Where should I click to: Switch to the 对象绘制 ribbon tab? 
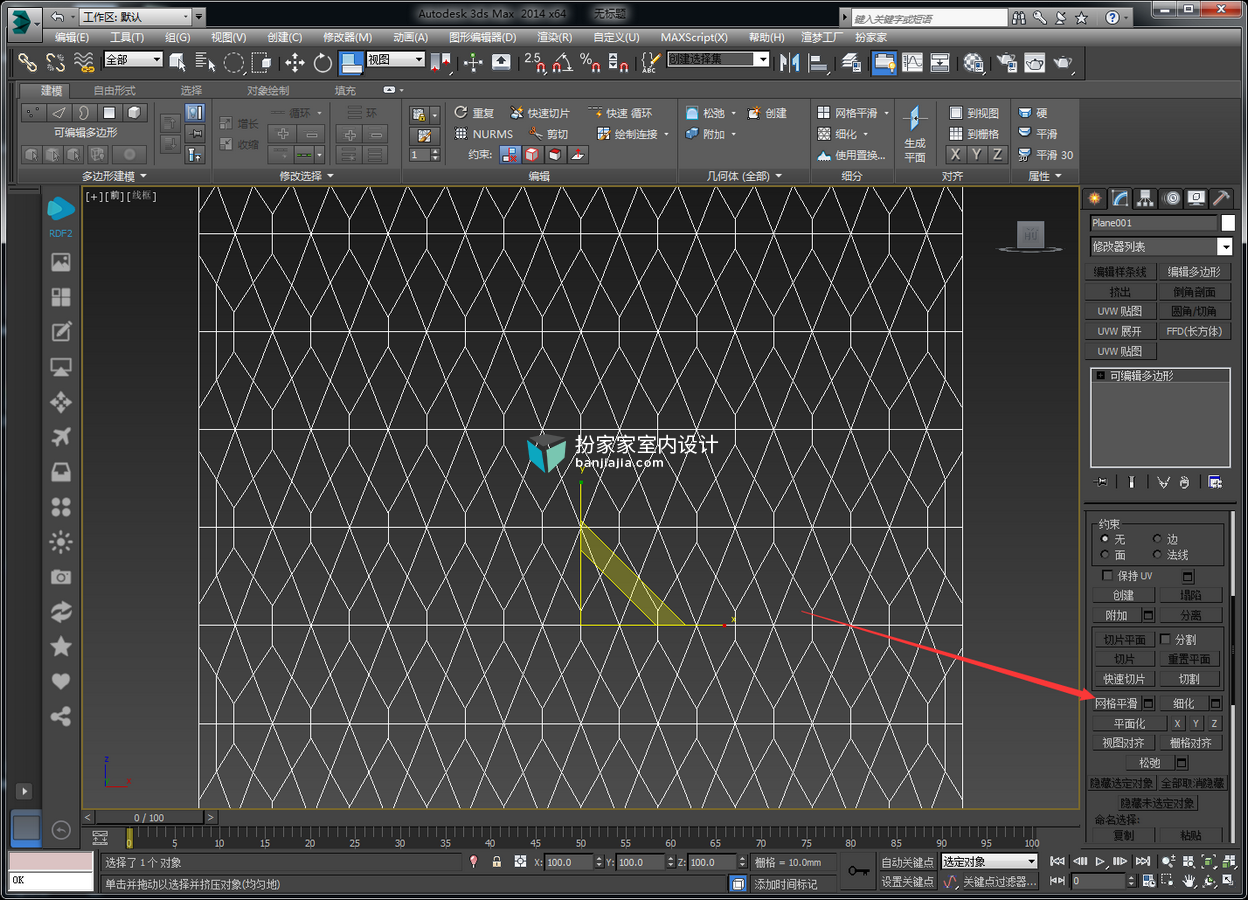(268, 90)
